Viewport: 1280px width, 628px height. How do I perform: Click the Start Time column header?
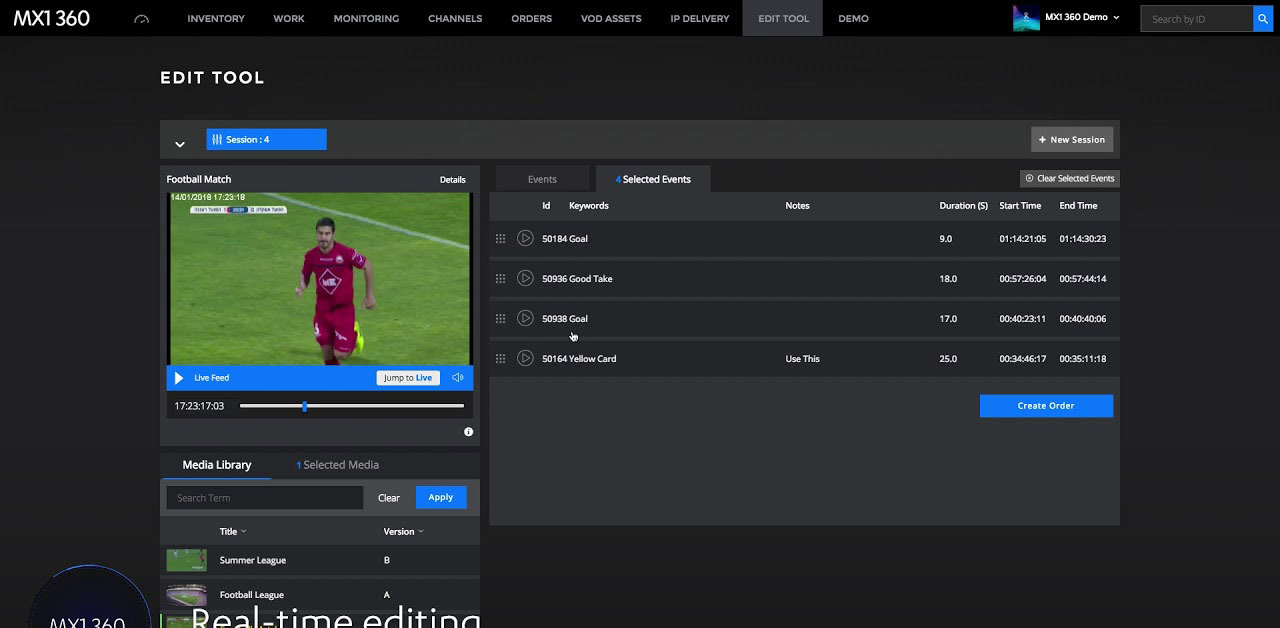[1021, 206]
